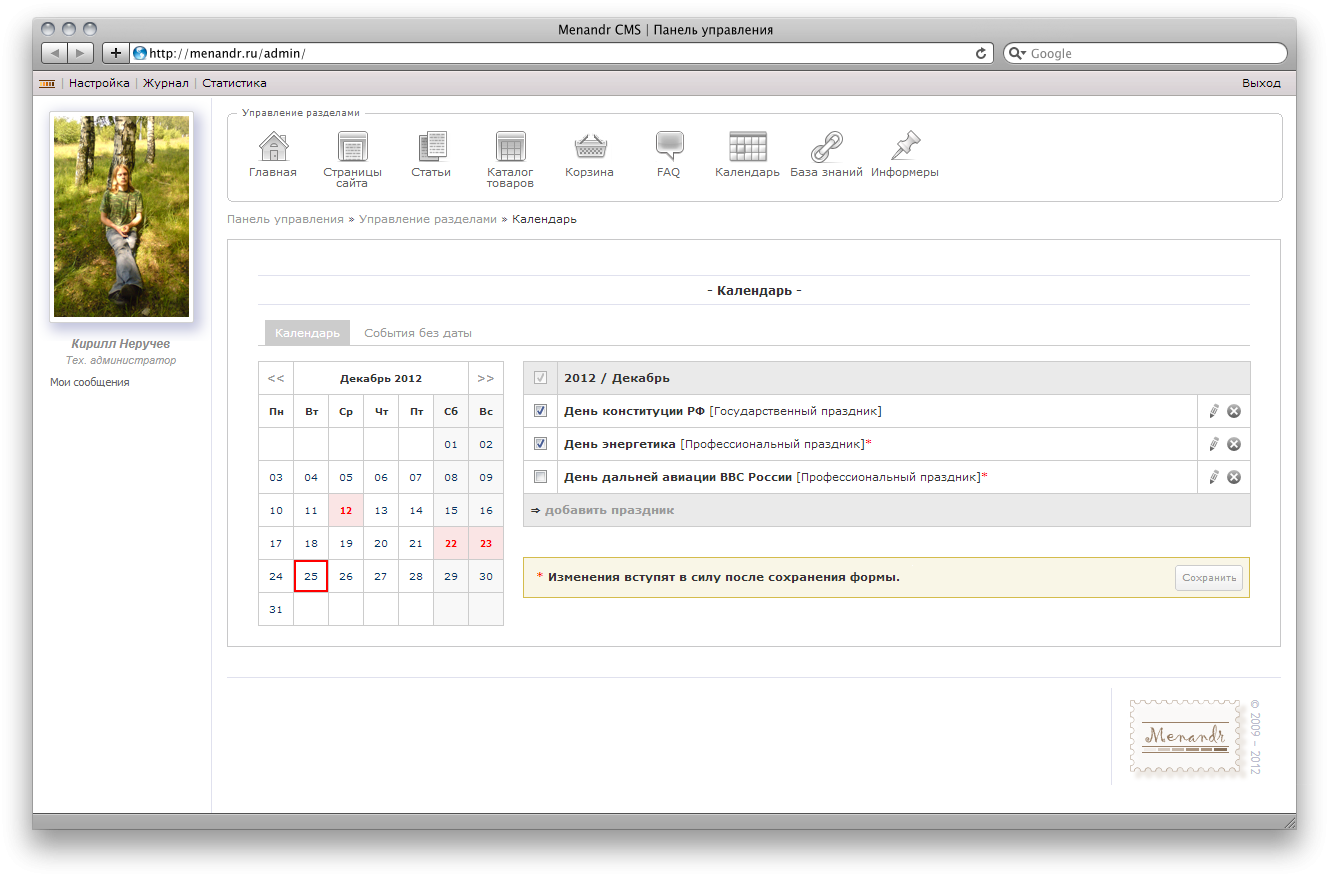Click the Сохранить button

1208,577
